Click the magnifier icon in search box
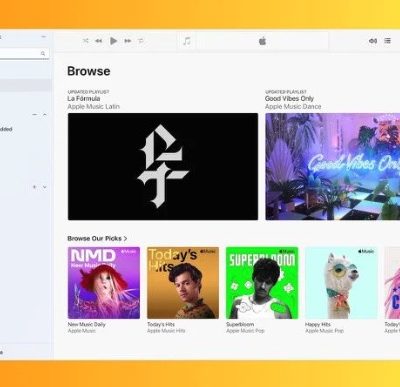The image size is (400, 387). (x=43, y=53)
